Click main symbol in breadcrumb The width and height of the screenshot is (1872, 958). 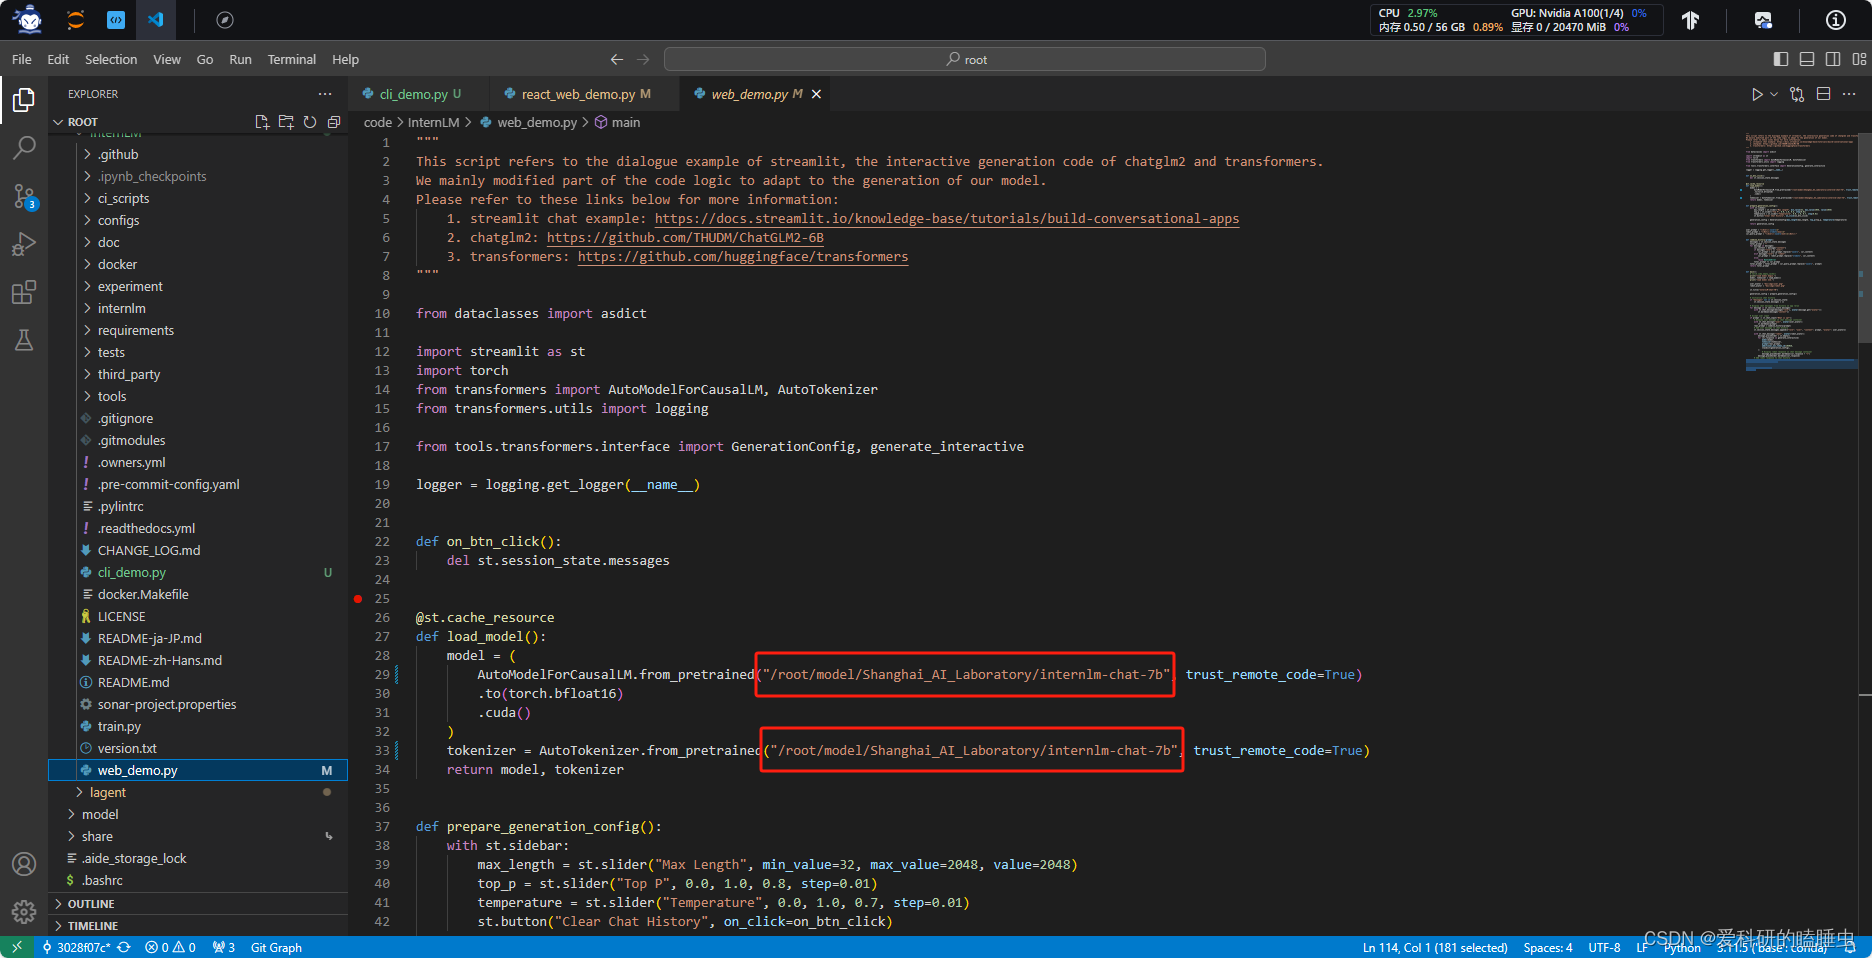click(x=618, y=123)
